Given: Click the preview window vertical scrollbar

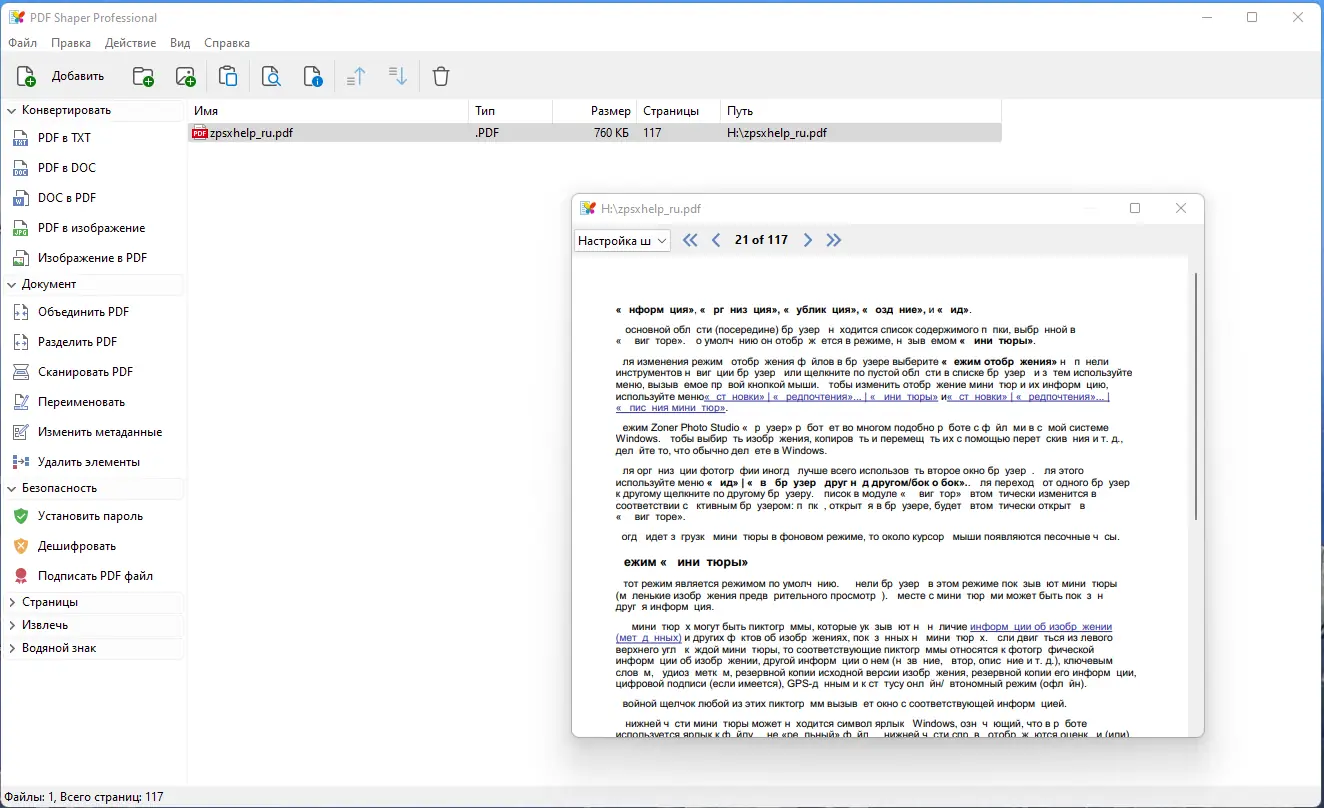Looking at the screenshot, I should 1196,395.
